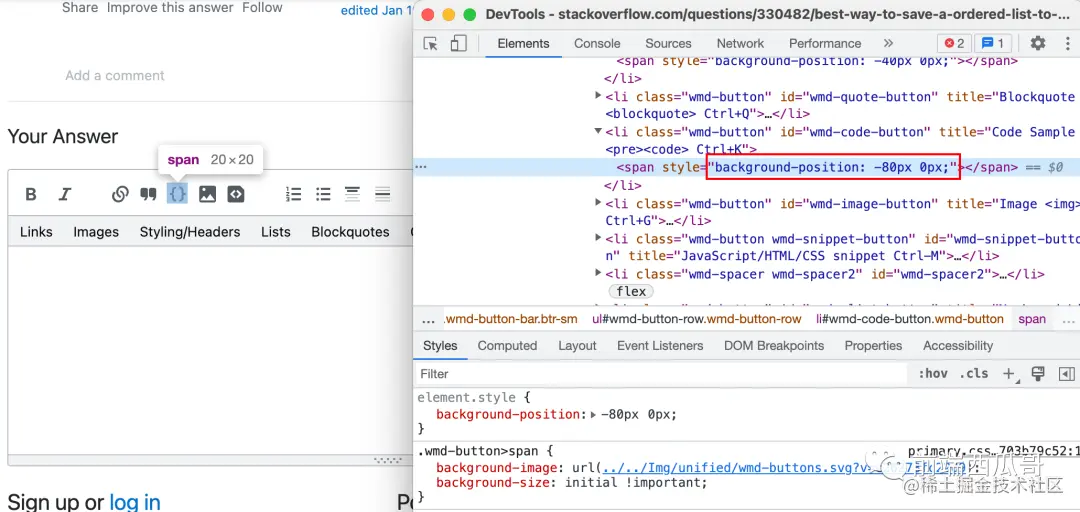Image resolution: width=1080 pixels, height=512 pixels.
Task: Switch to Performance tab
Action: coord(825,43)
